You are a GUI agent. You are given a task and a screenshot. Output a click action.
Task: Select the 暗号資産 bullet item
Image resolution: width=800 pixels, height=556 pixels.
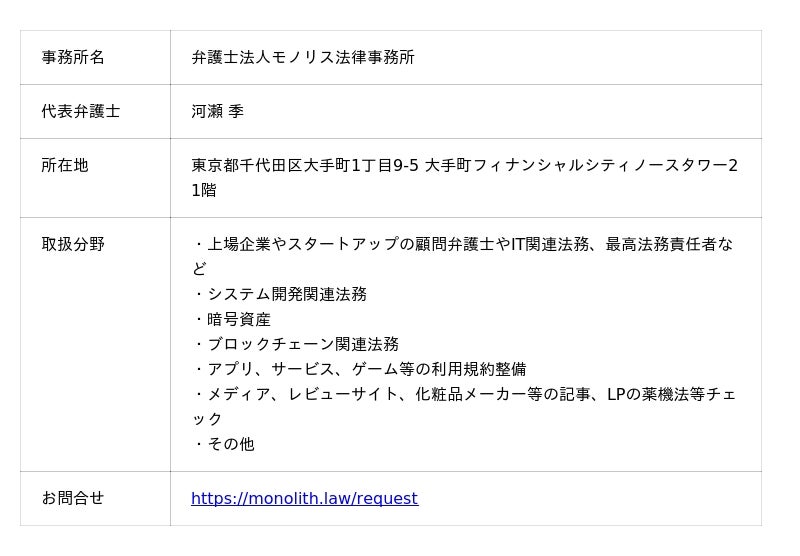click(x=239, y=319)
